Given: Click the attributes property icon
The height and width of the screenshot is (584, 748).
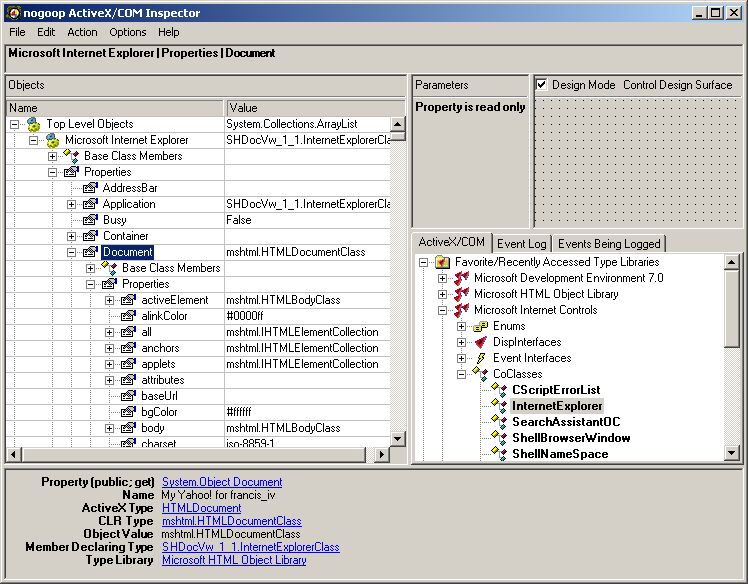Looking at the screenshot, I should (128, 380).
